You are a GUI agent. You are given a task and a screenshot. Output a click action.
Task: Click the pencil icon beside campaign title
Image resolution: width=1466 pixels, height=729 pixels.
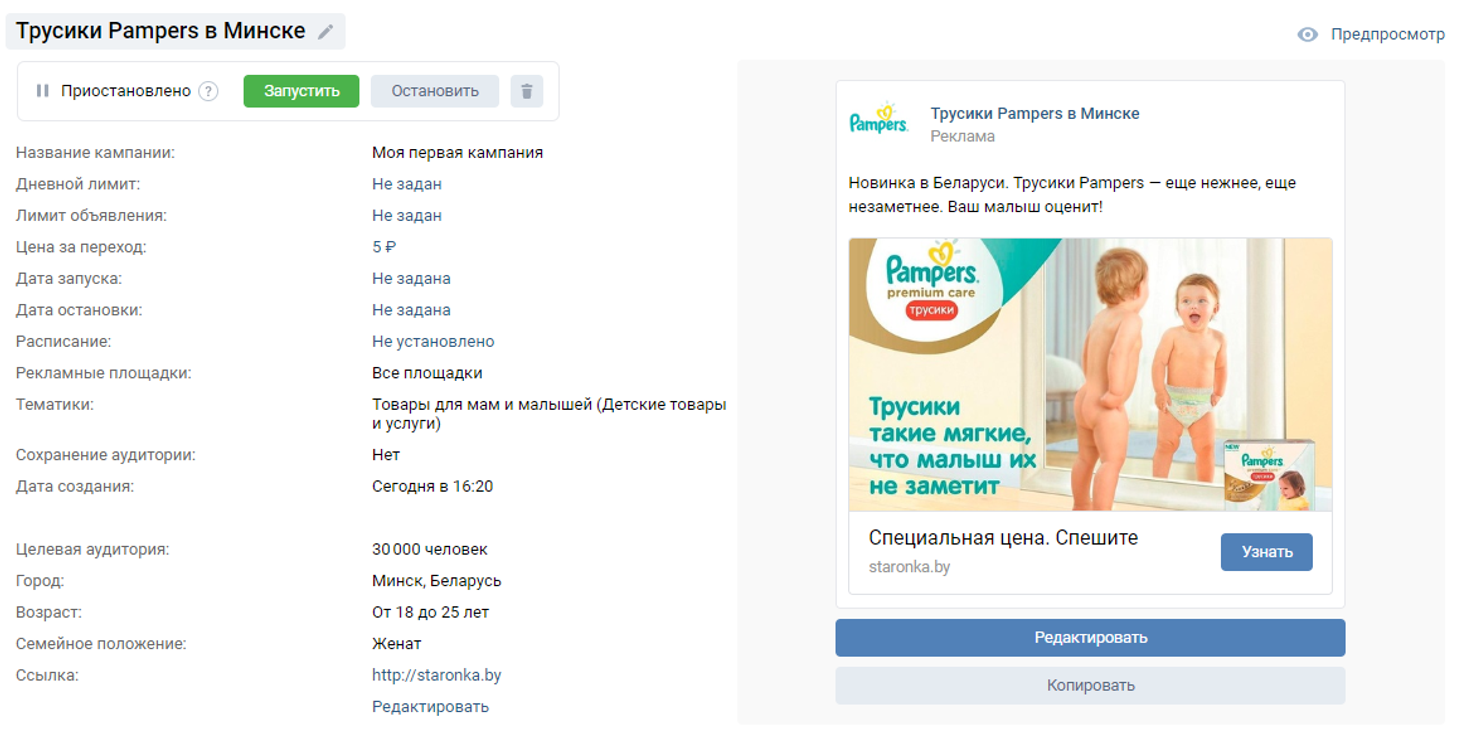click(x=325, y=32)
